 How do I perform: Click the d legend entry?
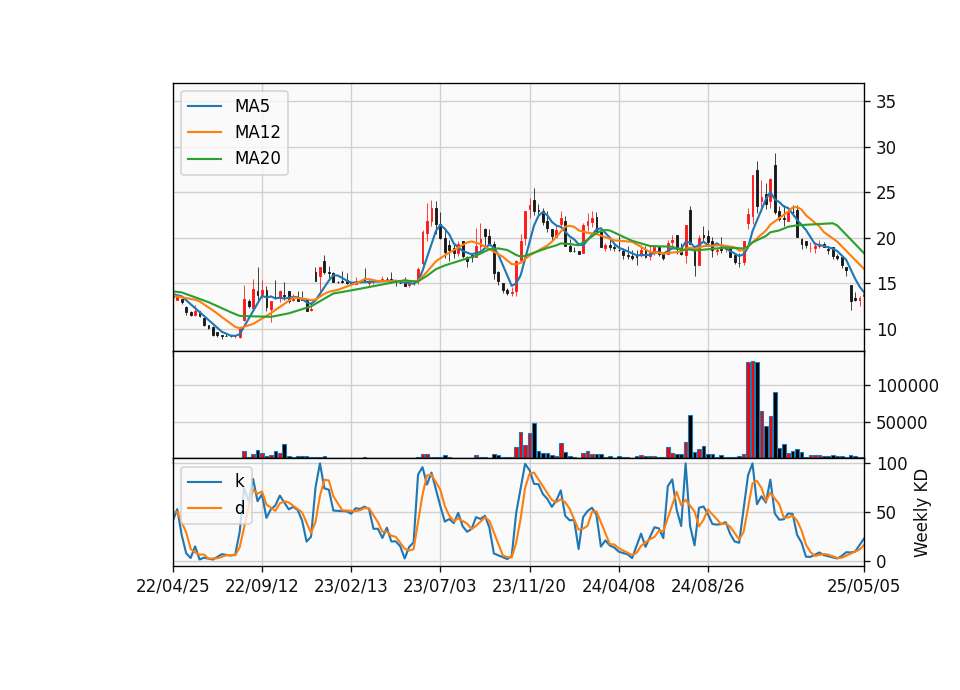click(239, 508)
